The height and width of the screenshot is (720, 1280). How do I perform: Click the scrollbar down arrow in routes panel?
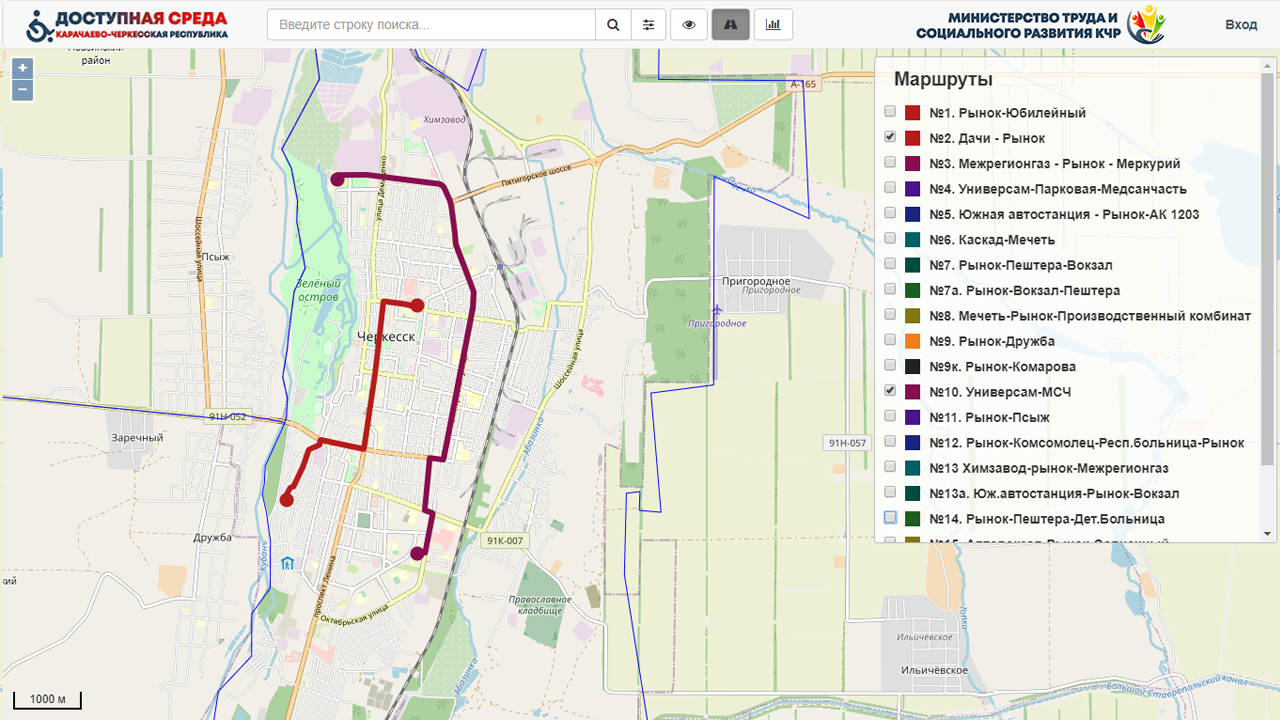(1268, 534)
